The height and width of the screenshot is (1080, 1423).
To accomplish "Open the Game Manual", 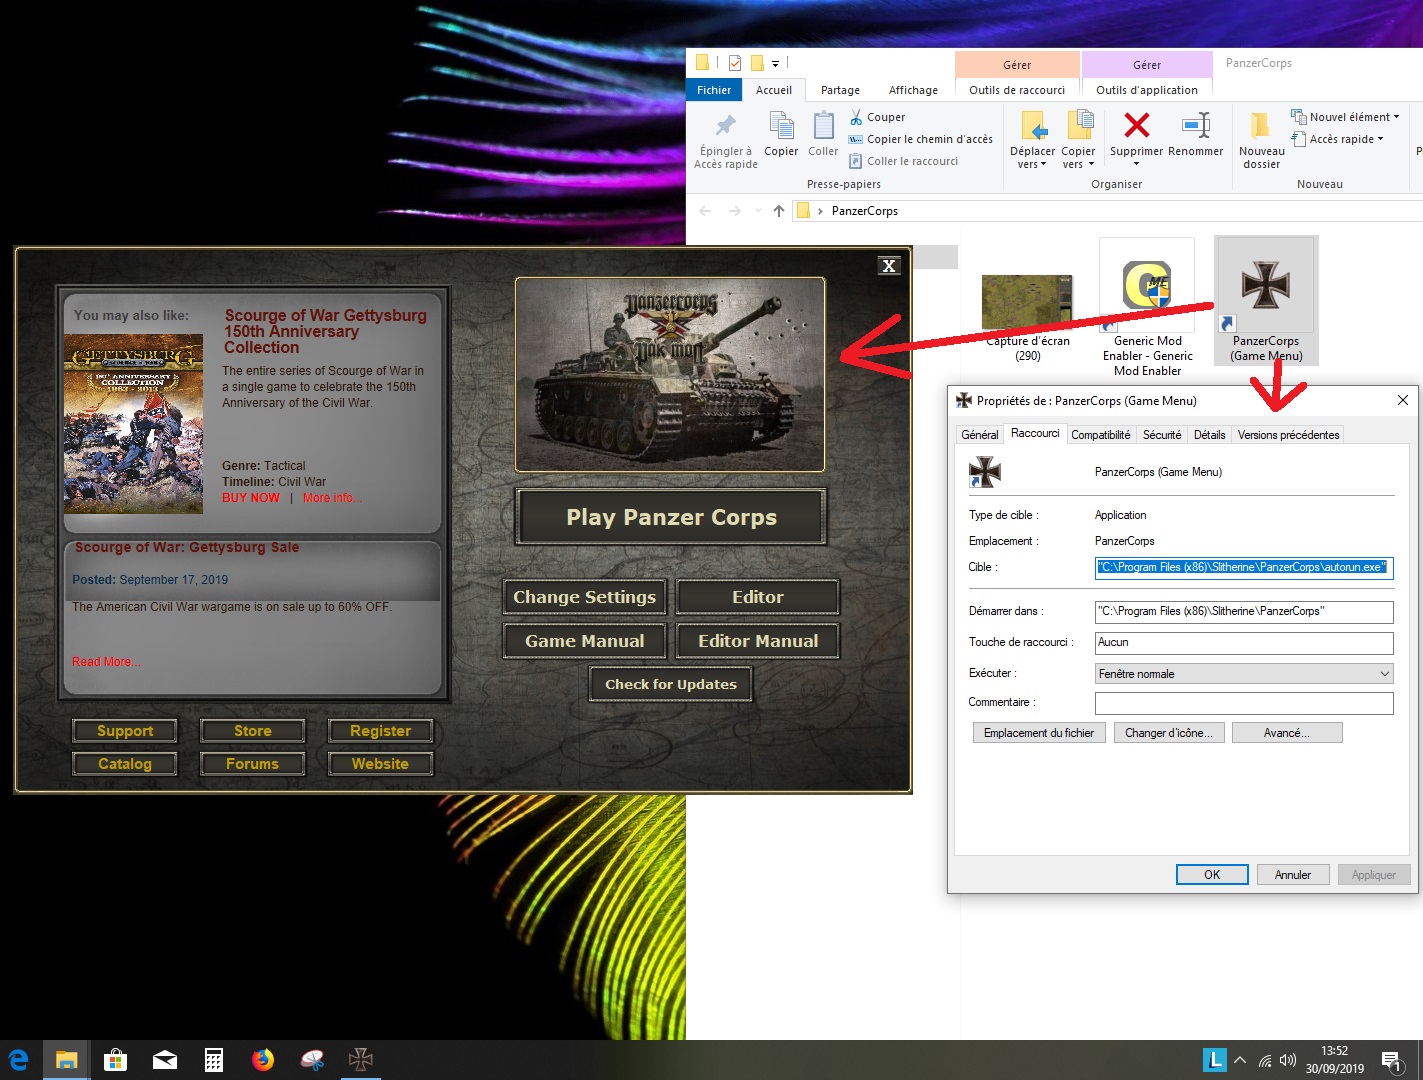I will tap(585, 641).
